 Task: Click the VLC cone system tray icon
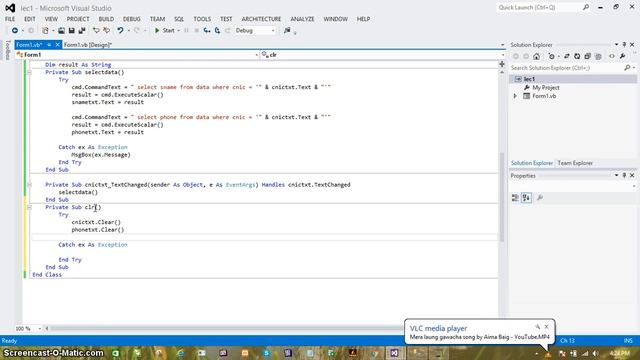(548, 353)
